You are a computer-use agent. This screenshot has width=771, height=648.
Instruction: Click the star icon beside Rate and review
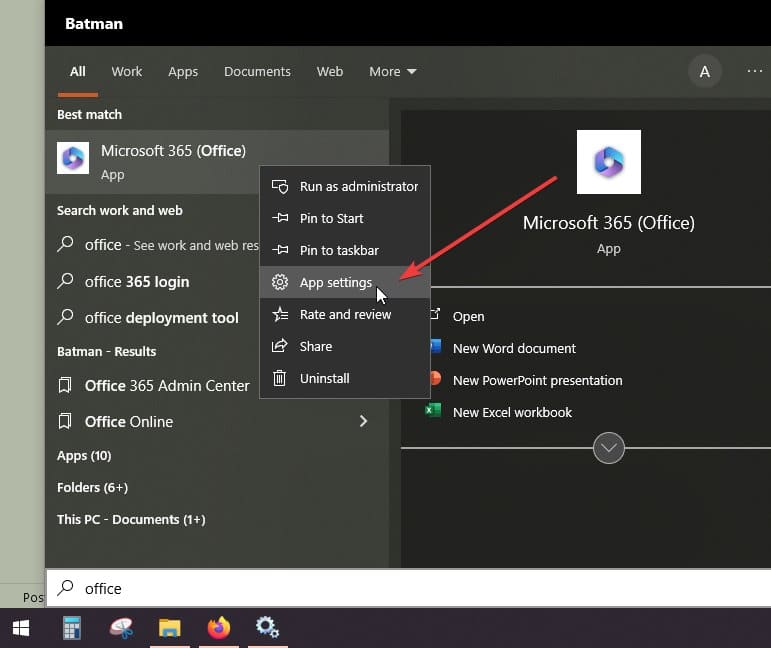click(x=280, y=314)
